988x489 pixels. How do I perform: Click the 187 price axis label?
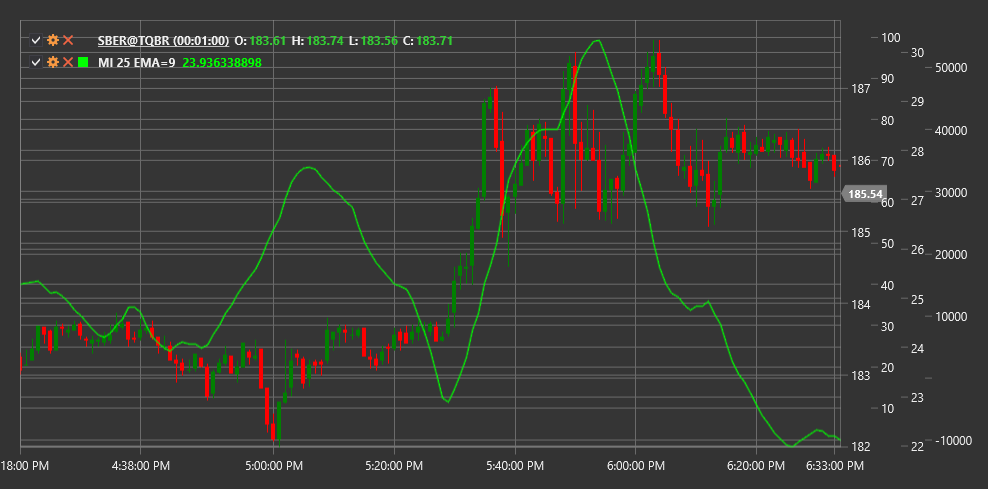pyautogui.click(x=860, y=89)
